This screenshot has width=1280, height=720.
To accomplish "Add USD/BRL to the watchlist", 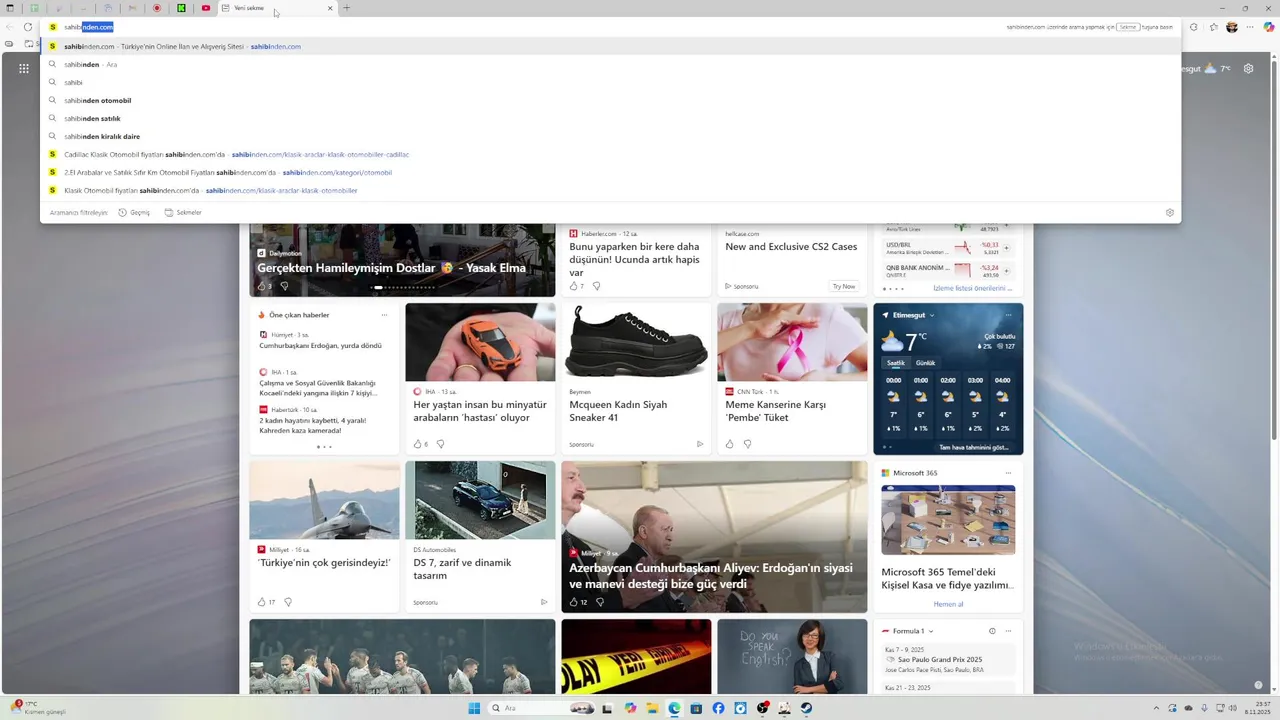I will click(x=1006, y=247).
